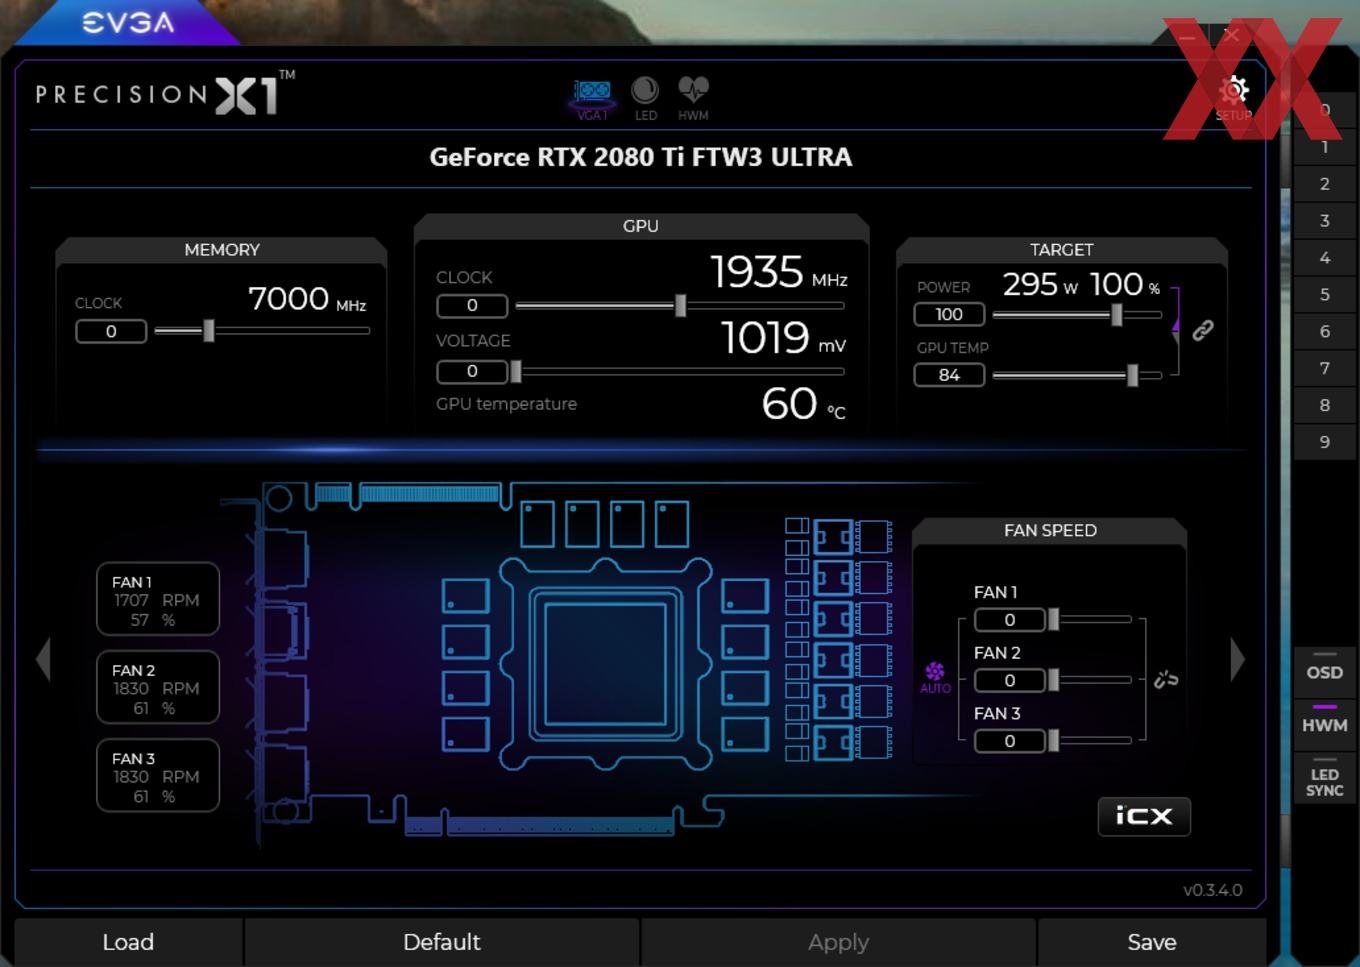Click the GPU clock offset field
The width and height of the screenshot is (1360, 967).
(x=472, y=305)
